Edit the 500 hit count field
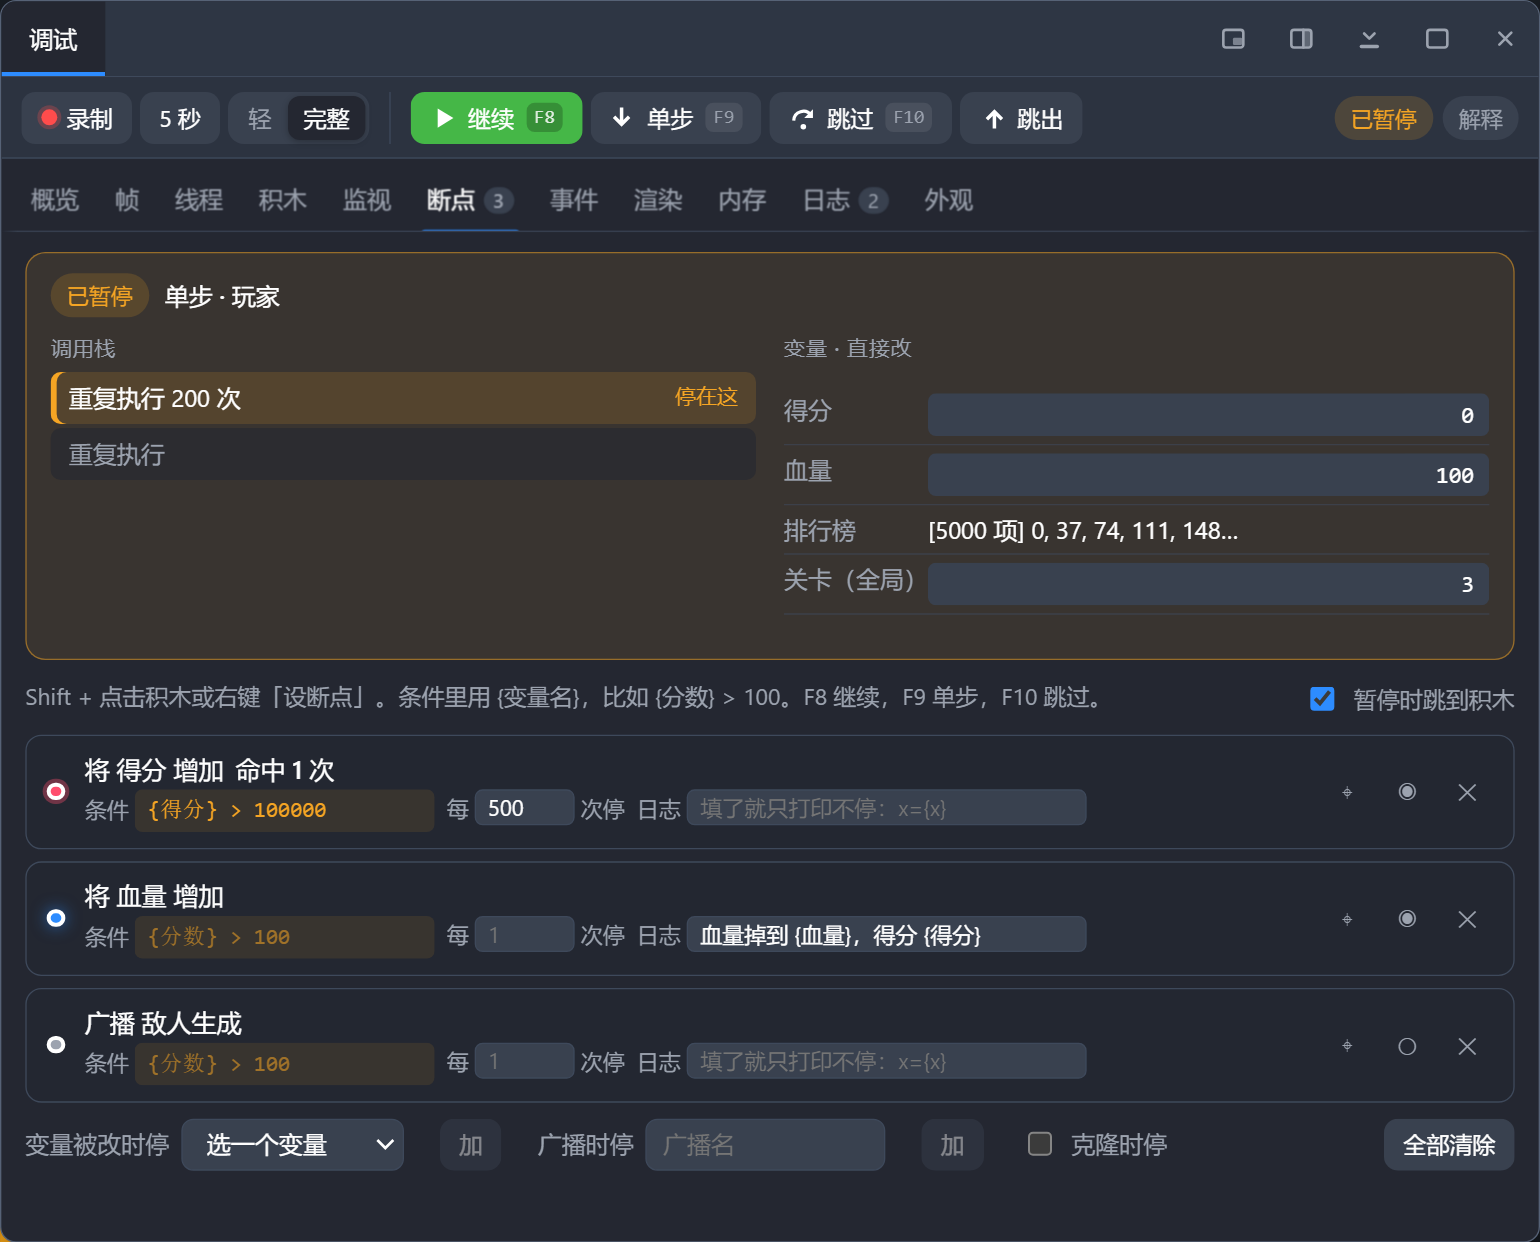This screenshot has height=1242, width=1540. [x=525, y=808]
